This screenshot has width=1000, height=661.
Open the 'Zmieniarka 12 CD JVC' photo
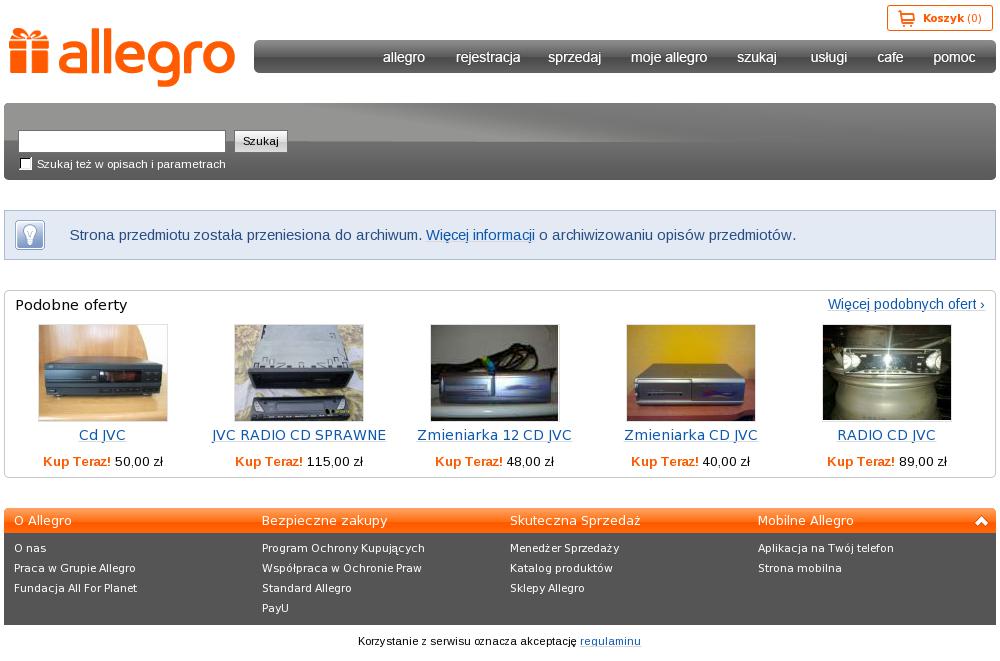click(x=494, y=373)
